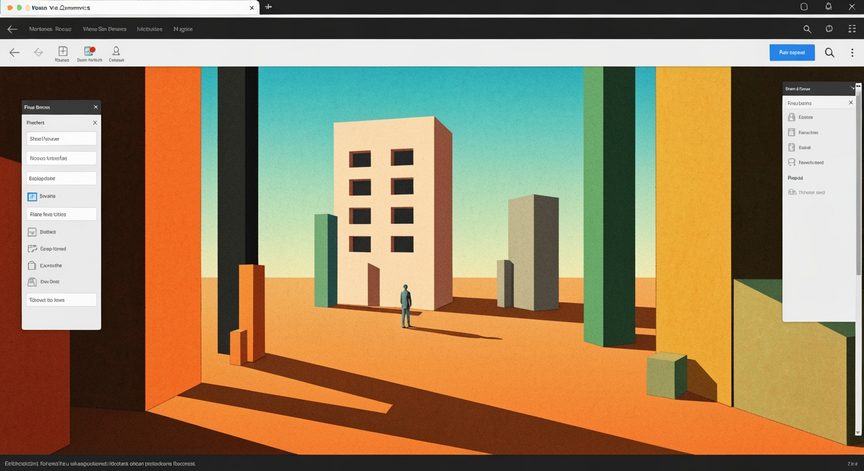Click the toolbar icon with the red dot
The width and height of the screenshot is (864, 471).
tap(89, 51)
